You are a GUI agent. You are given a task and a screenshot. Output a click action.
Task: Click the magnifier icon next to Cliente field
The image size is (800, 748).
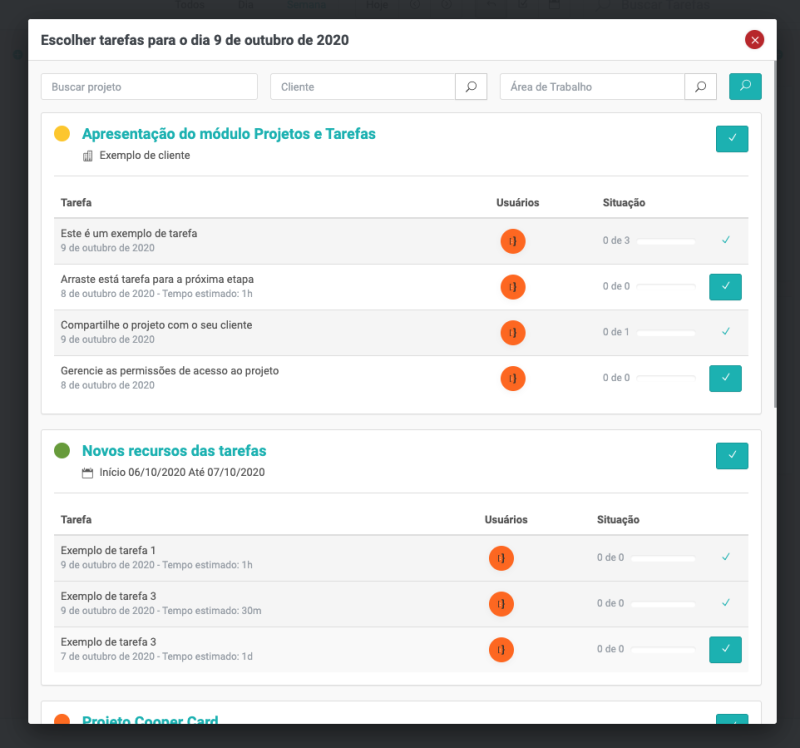pos(471,87)
